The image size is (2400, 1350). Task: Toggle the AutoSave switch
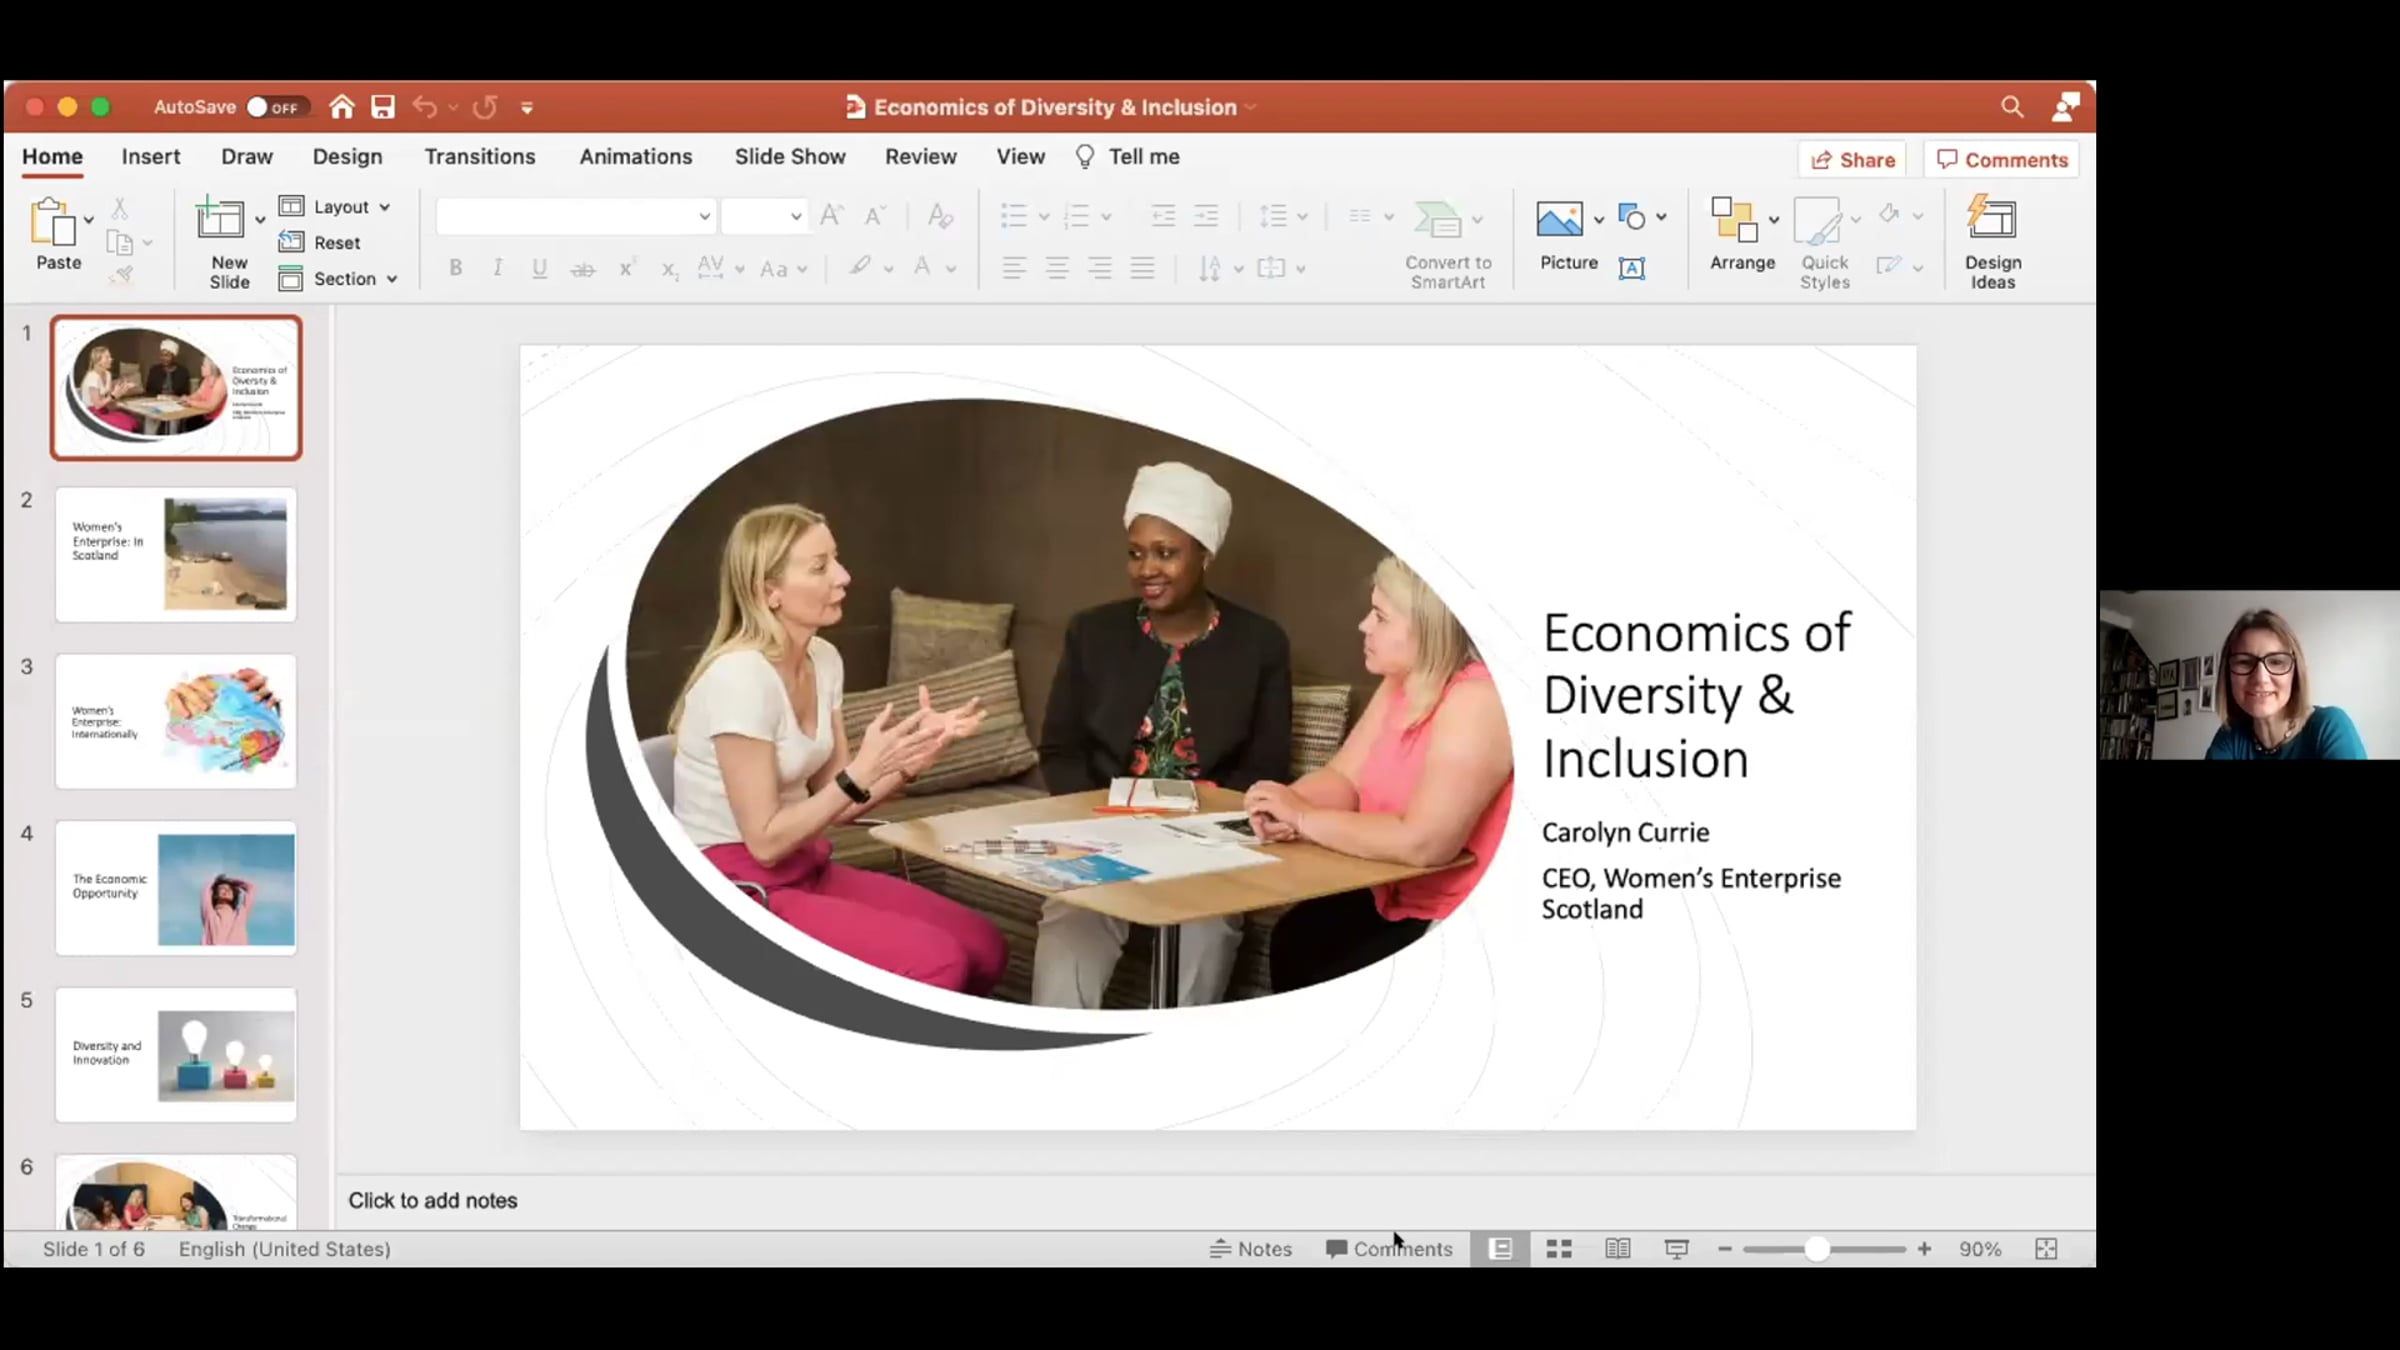pos(276,107)
